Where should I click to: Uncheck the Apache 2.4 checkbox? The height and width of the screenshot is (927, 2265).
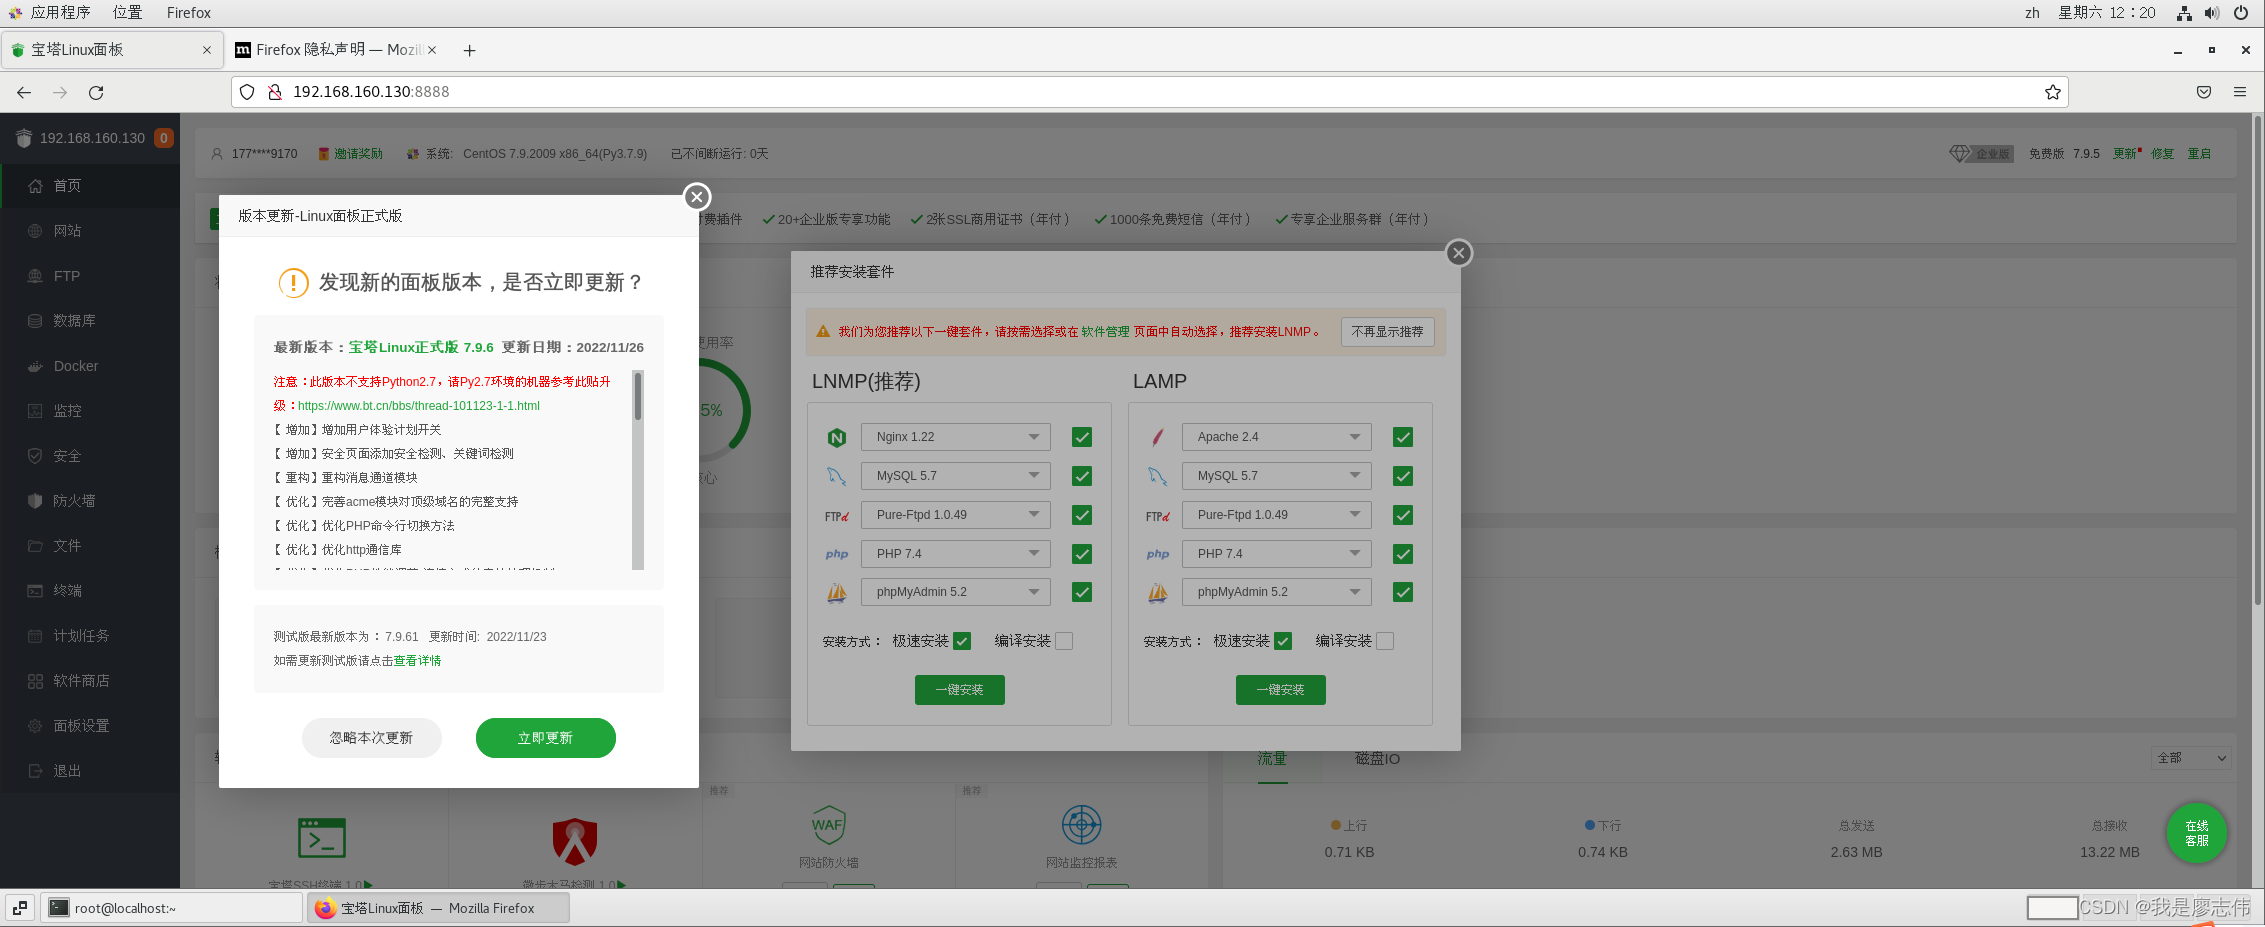[1403, 437]
